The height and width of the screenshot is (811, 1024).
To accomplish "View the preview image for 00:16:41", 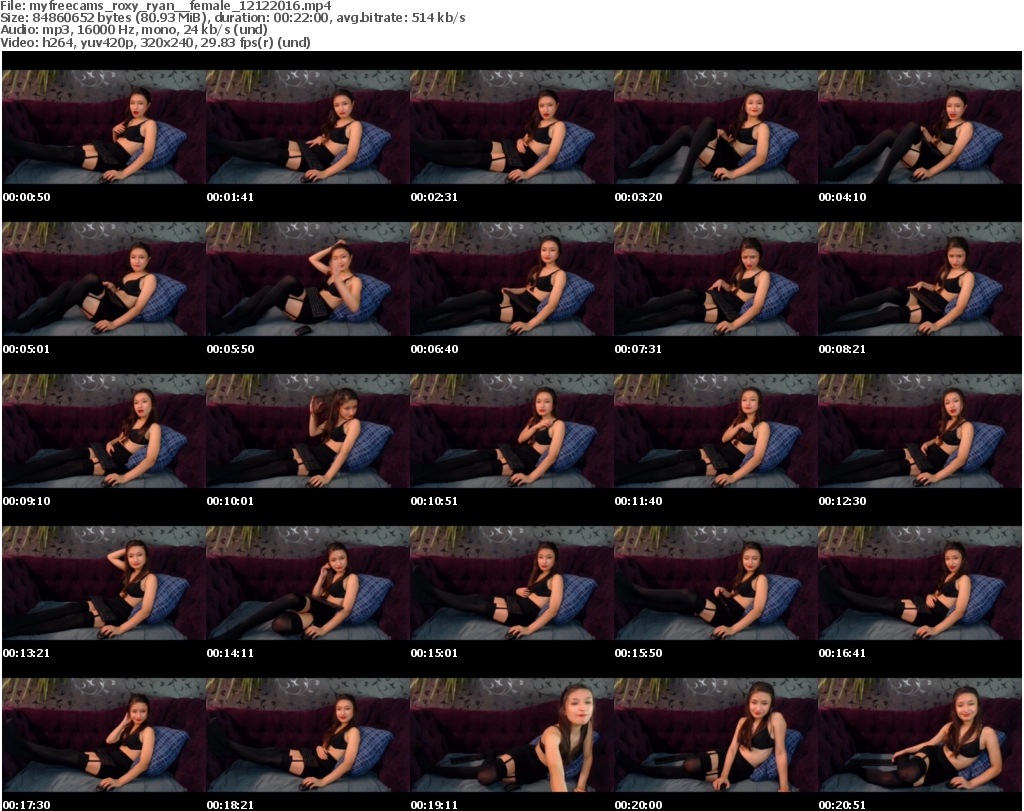I will pos(920,584).
